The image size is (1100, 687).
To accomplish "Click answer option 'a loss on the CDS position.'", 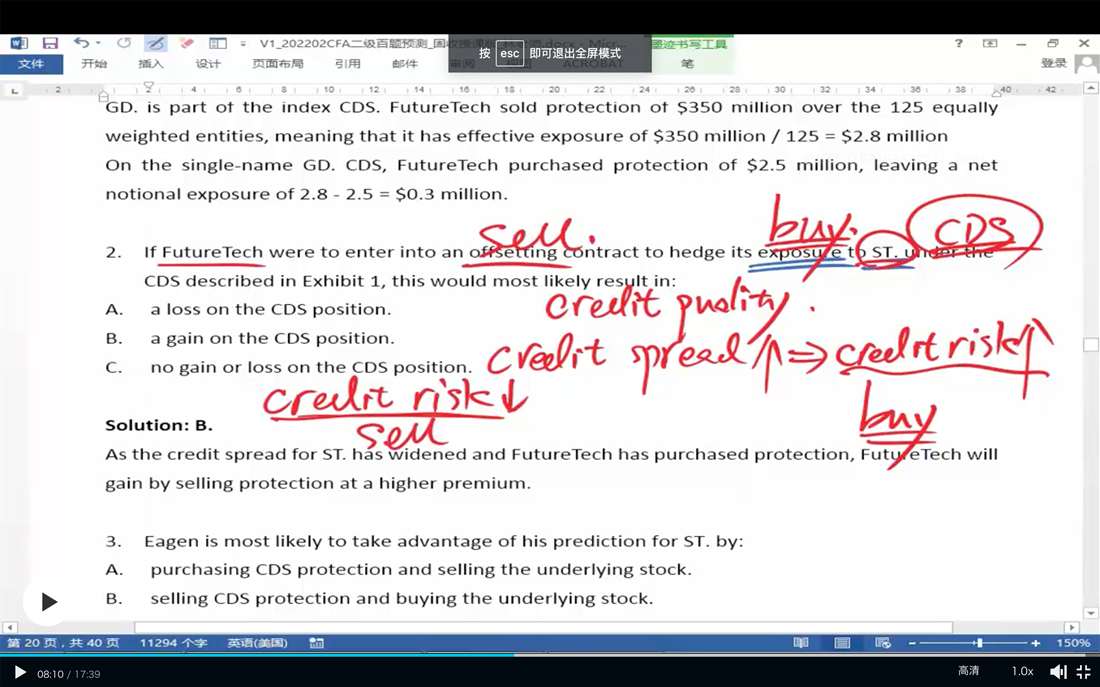I will (x=270, y=309).
